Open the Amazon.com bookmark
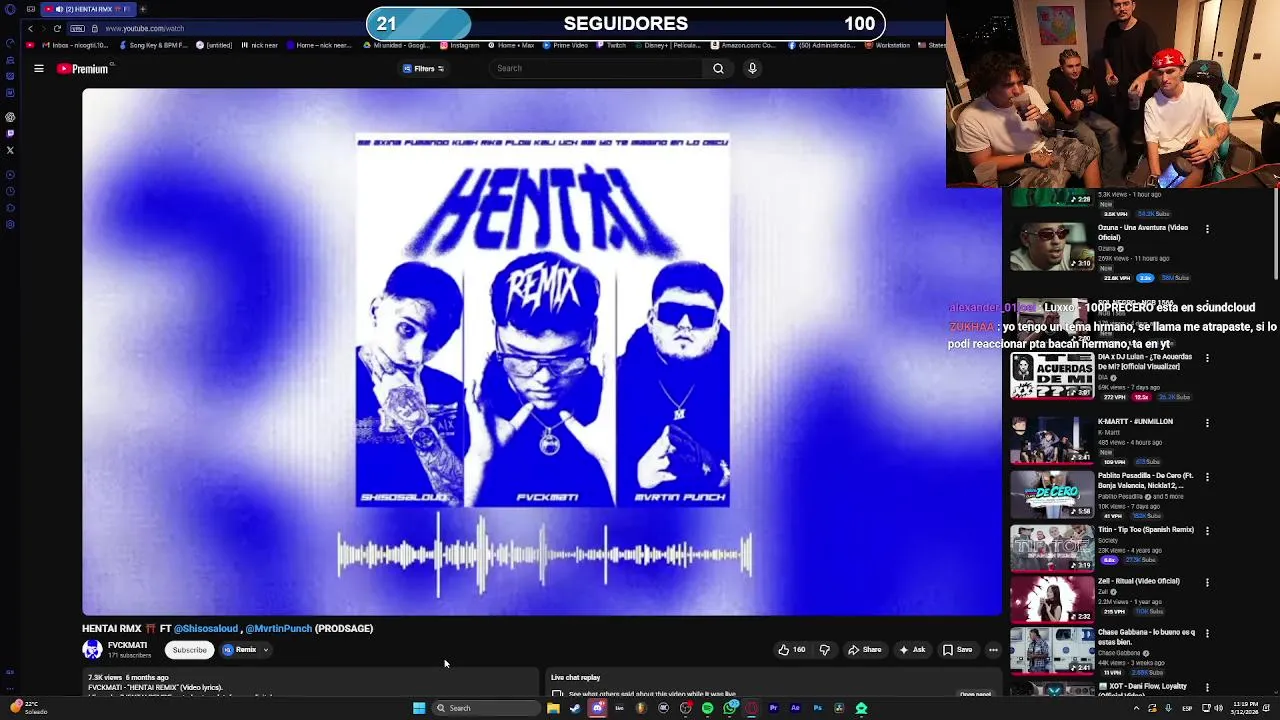The height and width of the screenshot is (720, 1280). (x=743, y=45)
